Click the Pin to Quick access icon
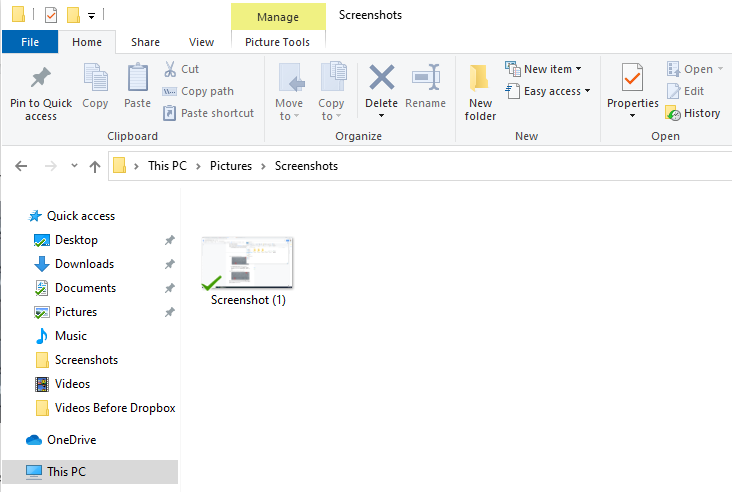This screenshot has width=732, height=492. pos(41,78)
